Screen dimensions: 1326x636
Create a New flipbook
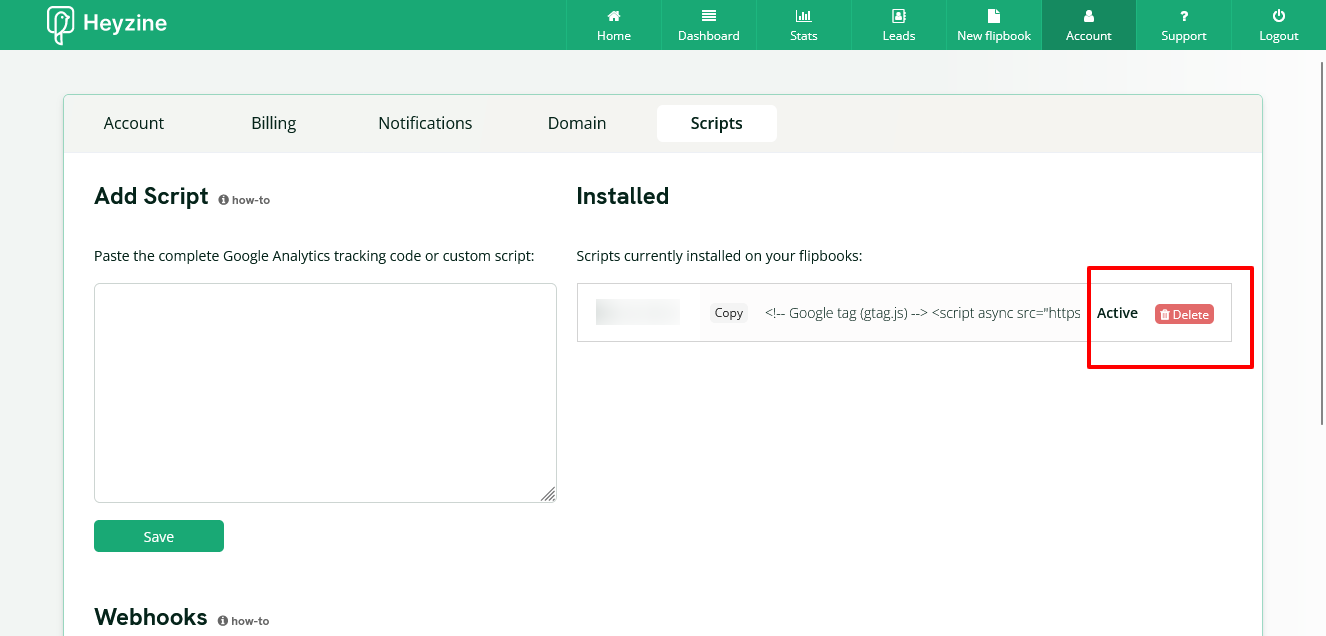click(993, 25)
